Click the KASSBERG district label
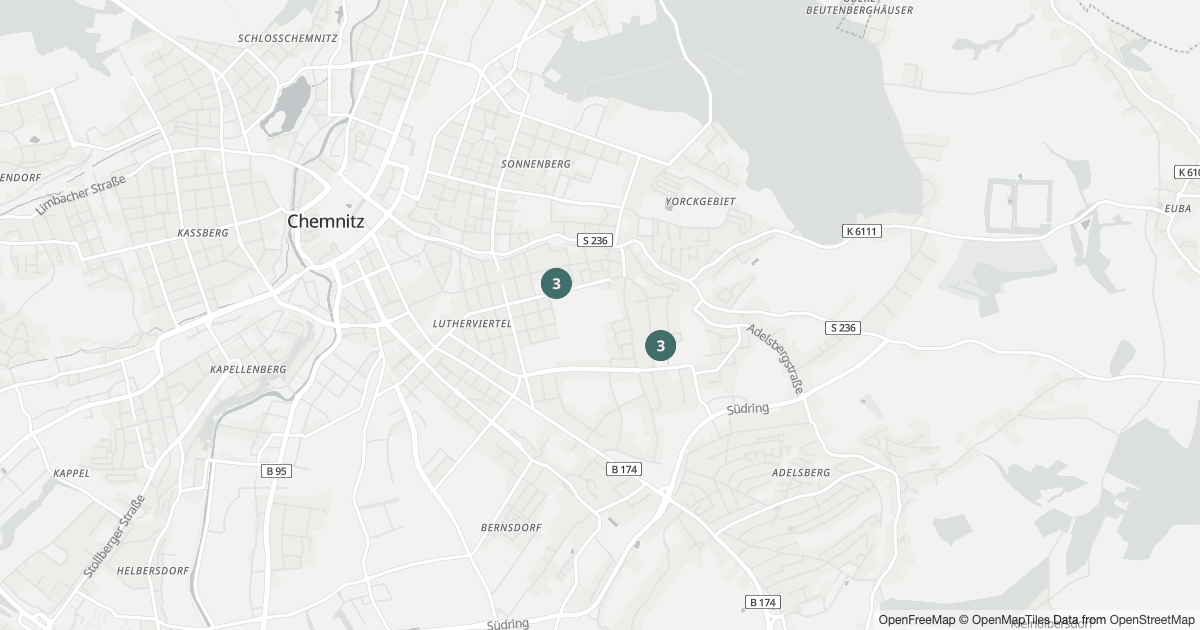 (203, 232)
